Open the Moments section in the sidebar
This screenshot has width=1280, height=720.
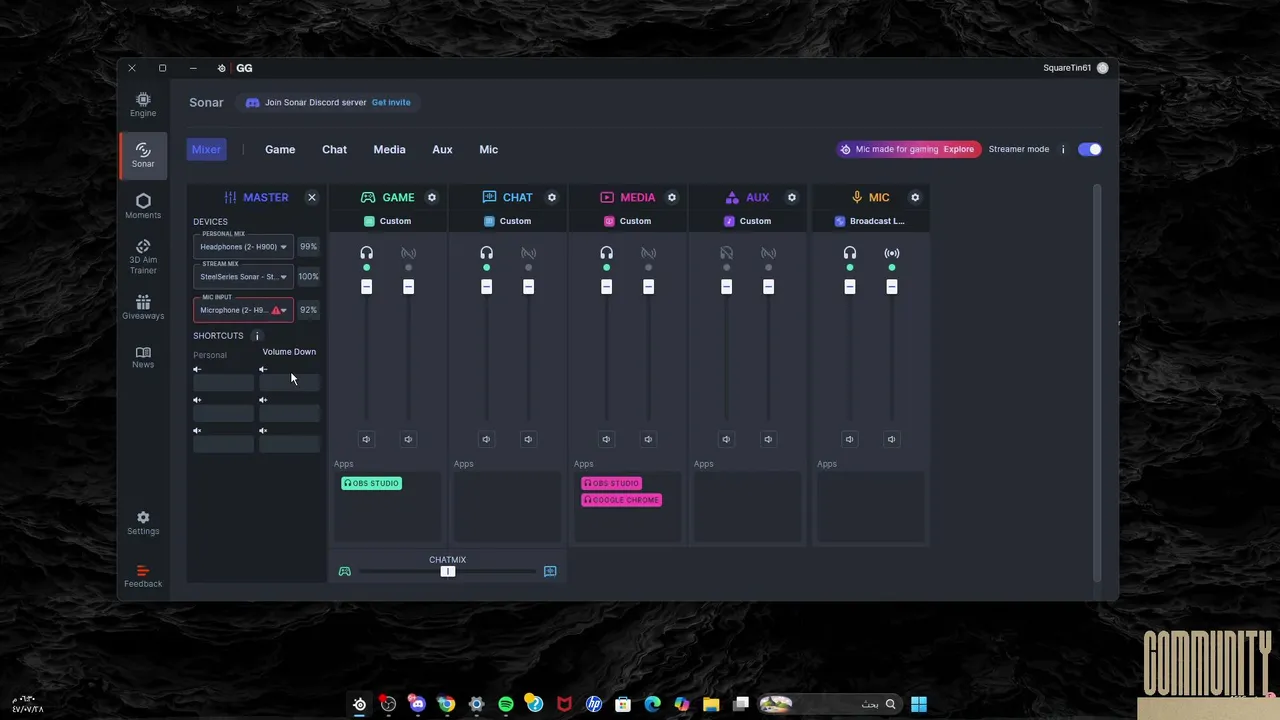[x=143, y=207]
